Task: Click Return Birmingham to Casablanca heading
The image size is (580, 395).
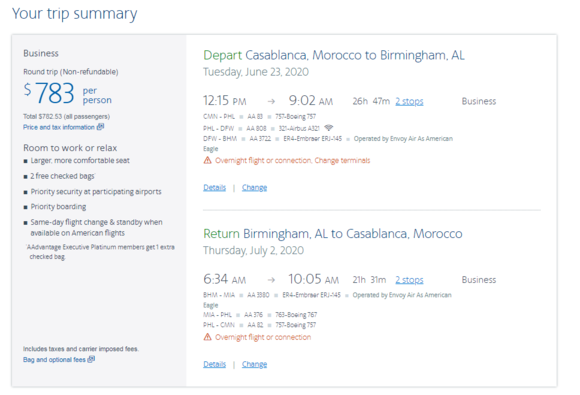Action: [x=333, y=234]
